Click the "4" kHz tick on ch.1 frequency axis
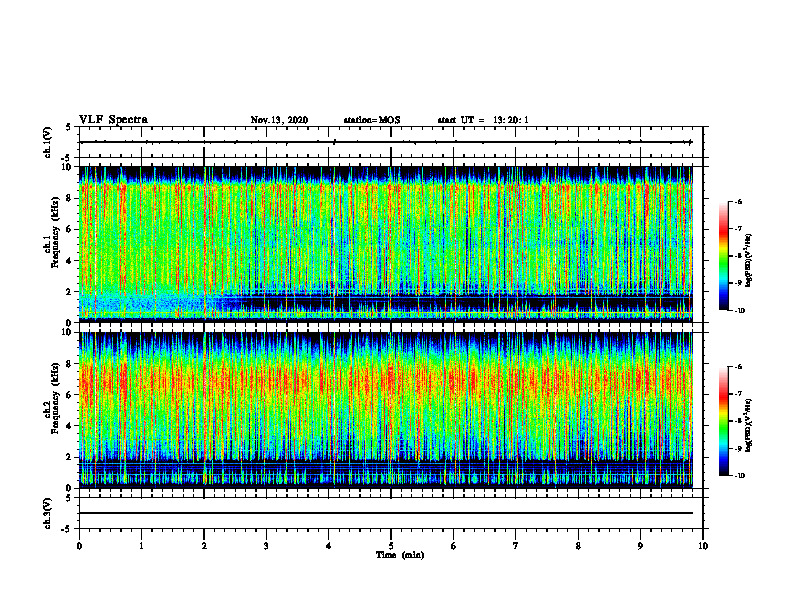Image resolution: width=792 pixels, height=612 pixels. tap(70, 261)
